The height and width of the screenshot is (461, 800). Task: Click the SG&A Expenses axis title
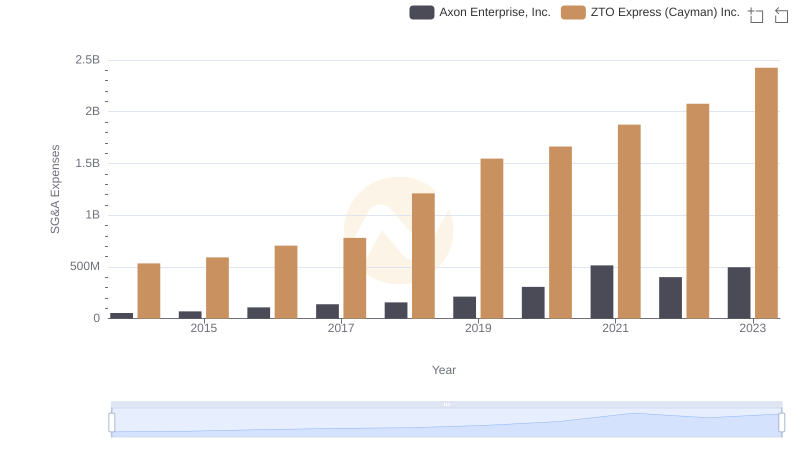tap(55, 189)
